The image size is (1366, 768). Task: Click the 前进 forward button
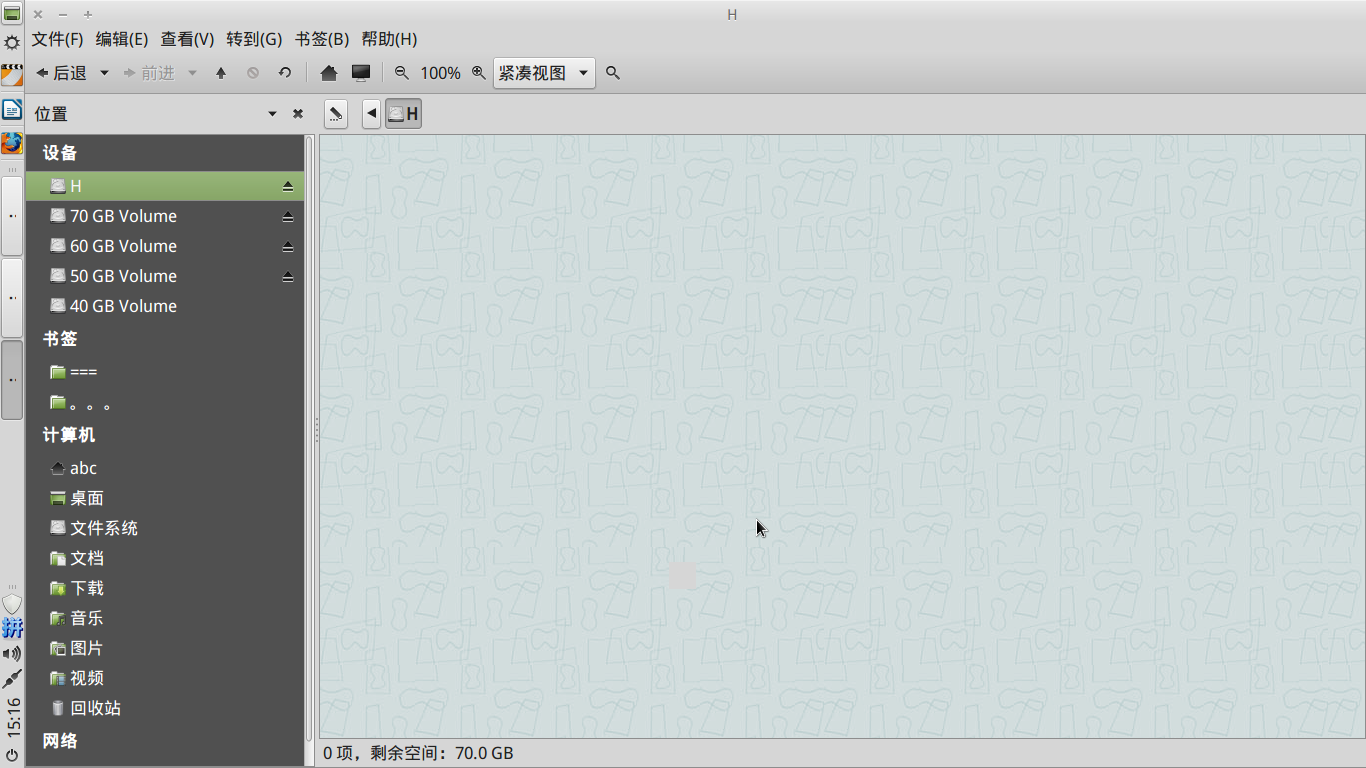click(148, 73)
